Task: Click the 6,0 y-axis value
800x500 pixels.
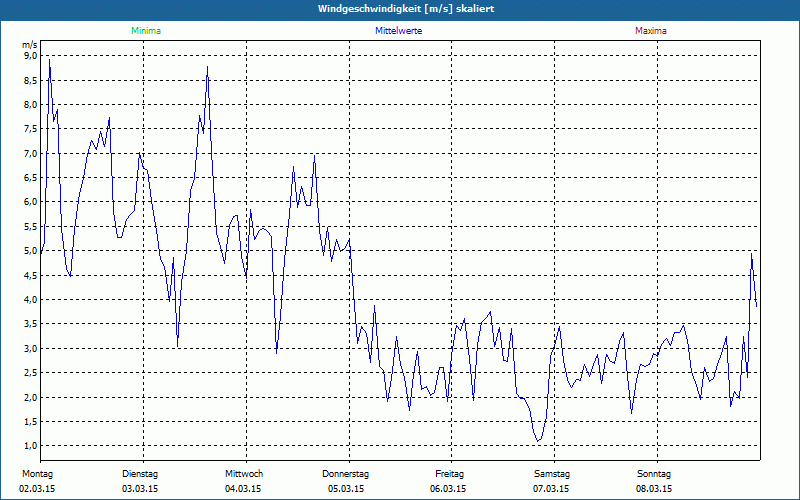Action: click(31, 202)
